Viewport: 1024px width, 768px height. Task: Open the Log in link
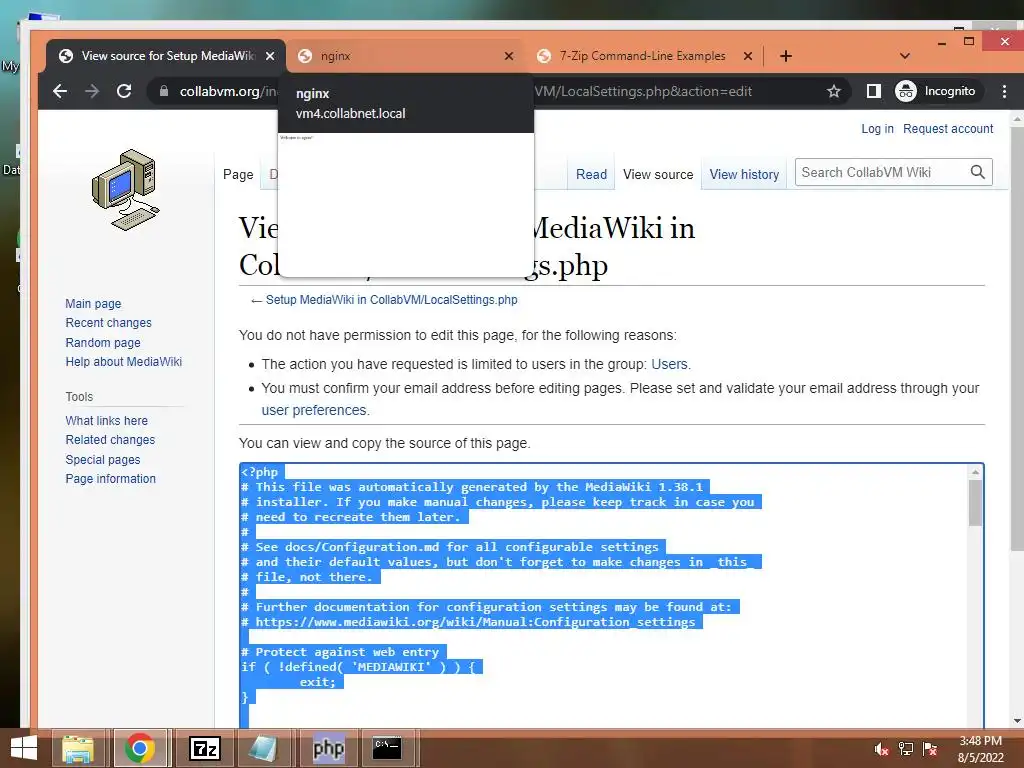coord(877,129)
